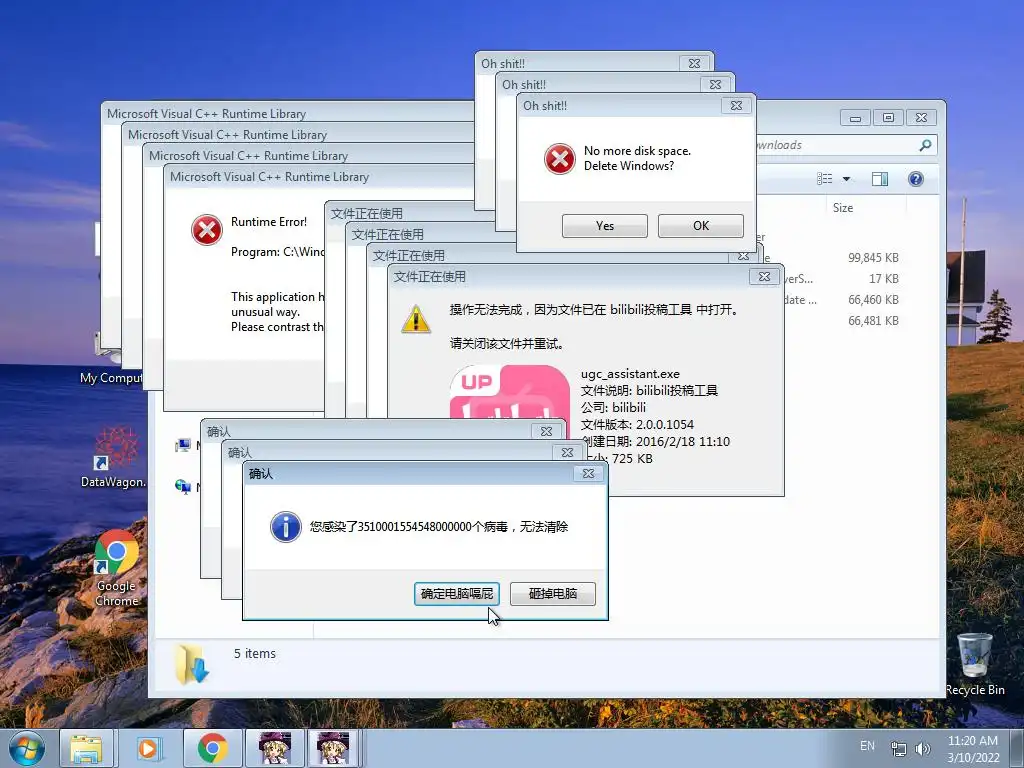Click the ugc_assistant.exe filename text
This screenshot has height=768, width=1024.
click(630, 374)
